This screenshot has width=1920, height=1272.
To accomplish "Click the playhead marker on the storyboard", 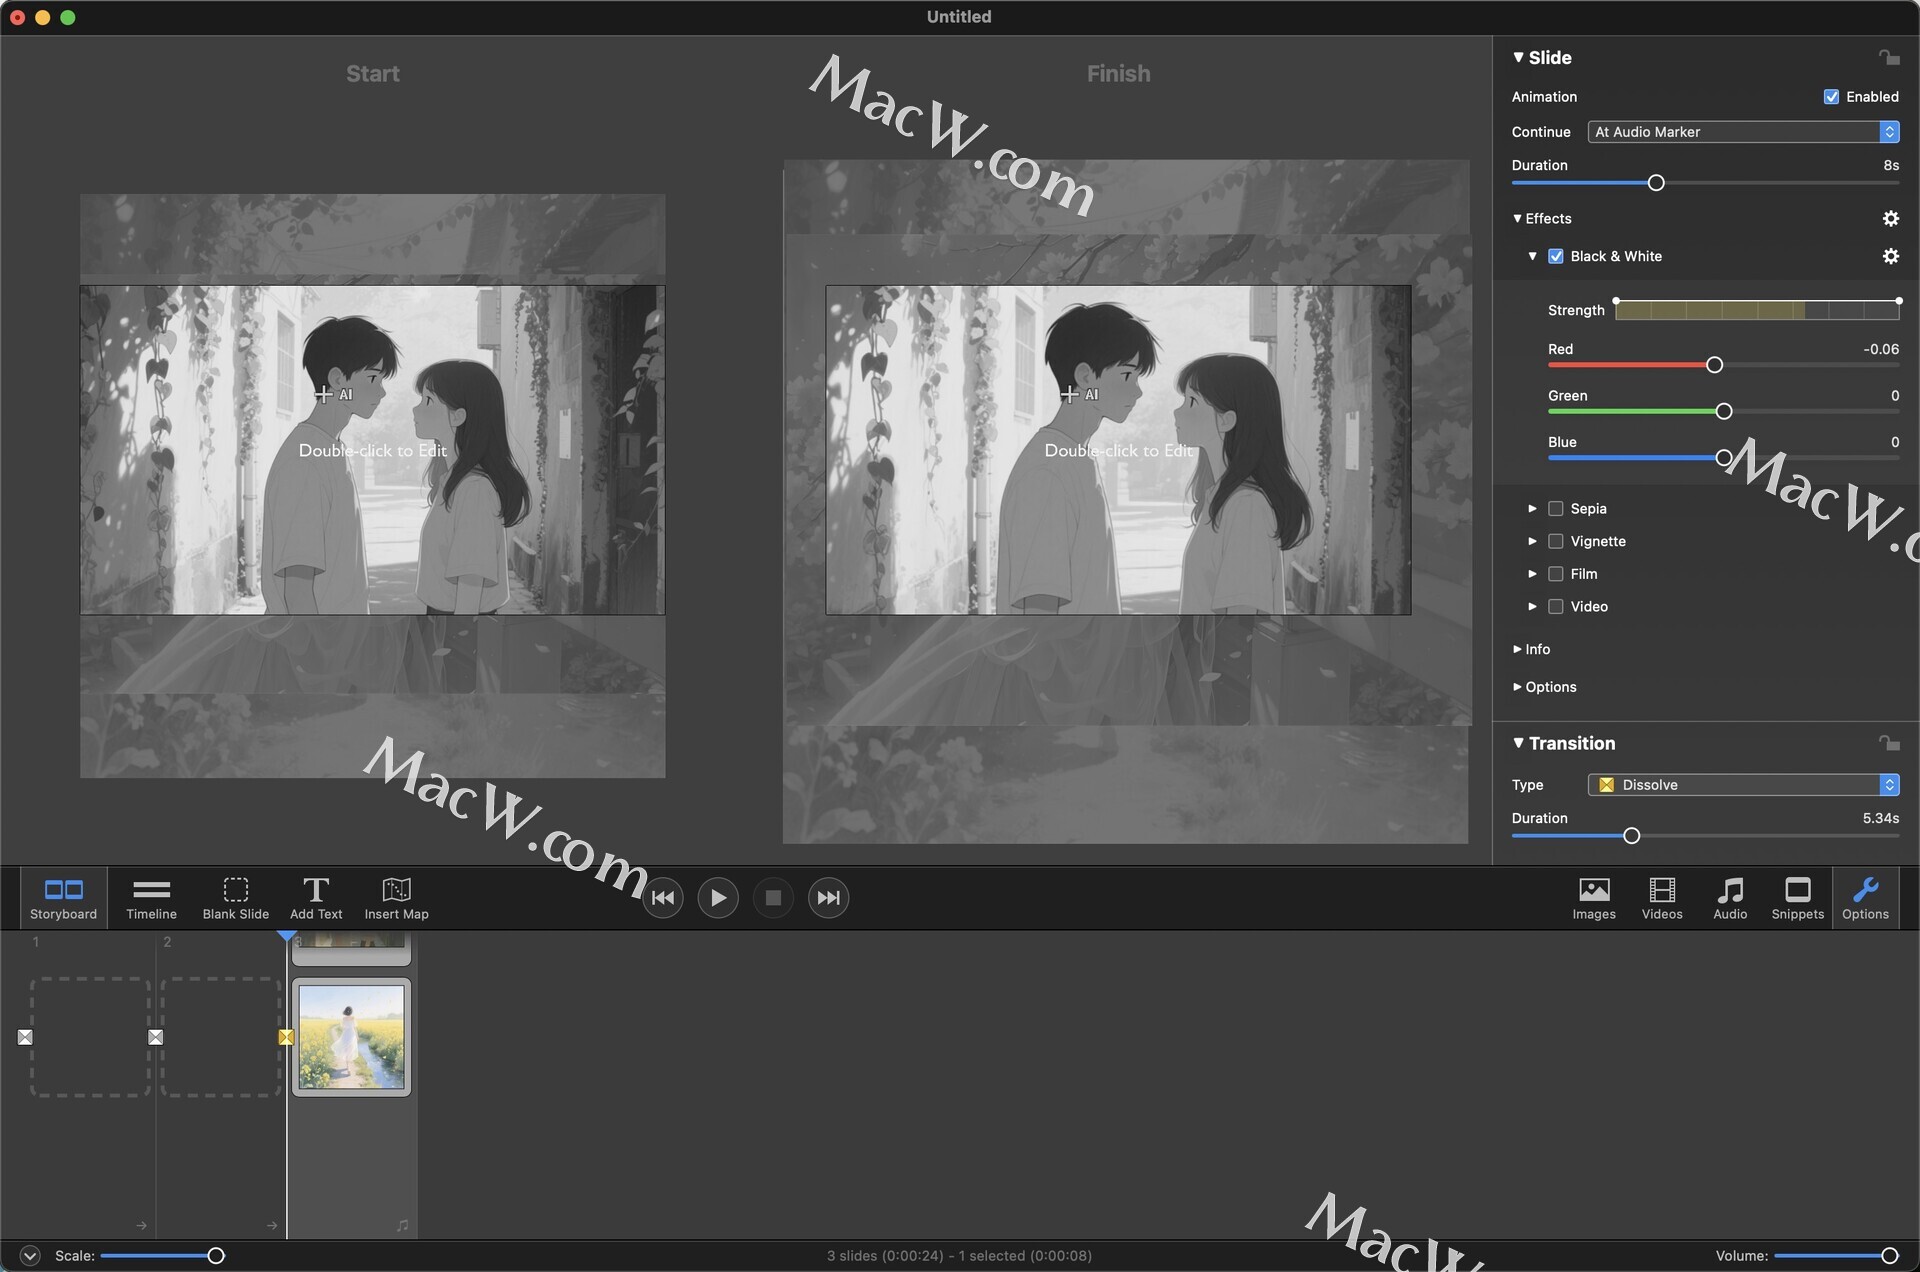I will click(287, 935).
